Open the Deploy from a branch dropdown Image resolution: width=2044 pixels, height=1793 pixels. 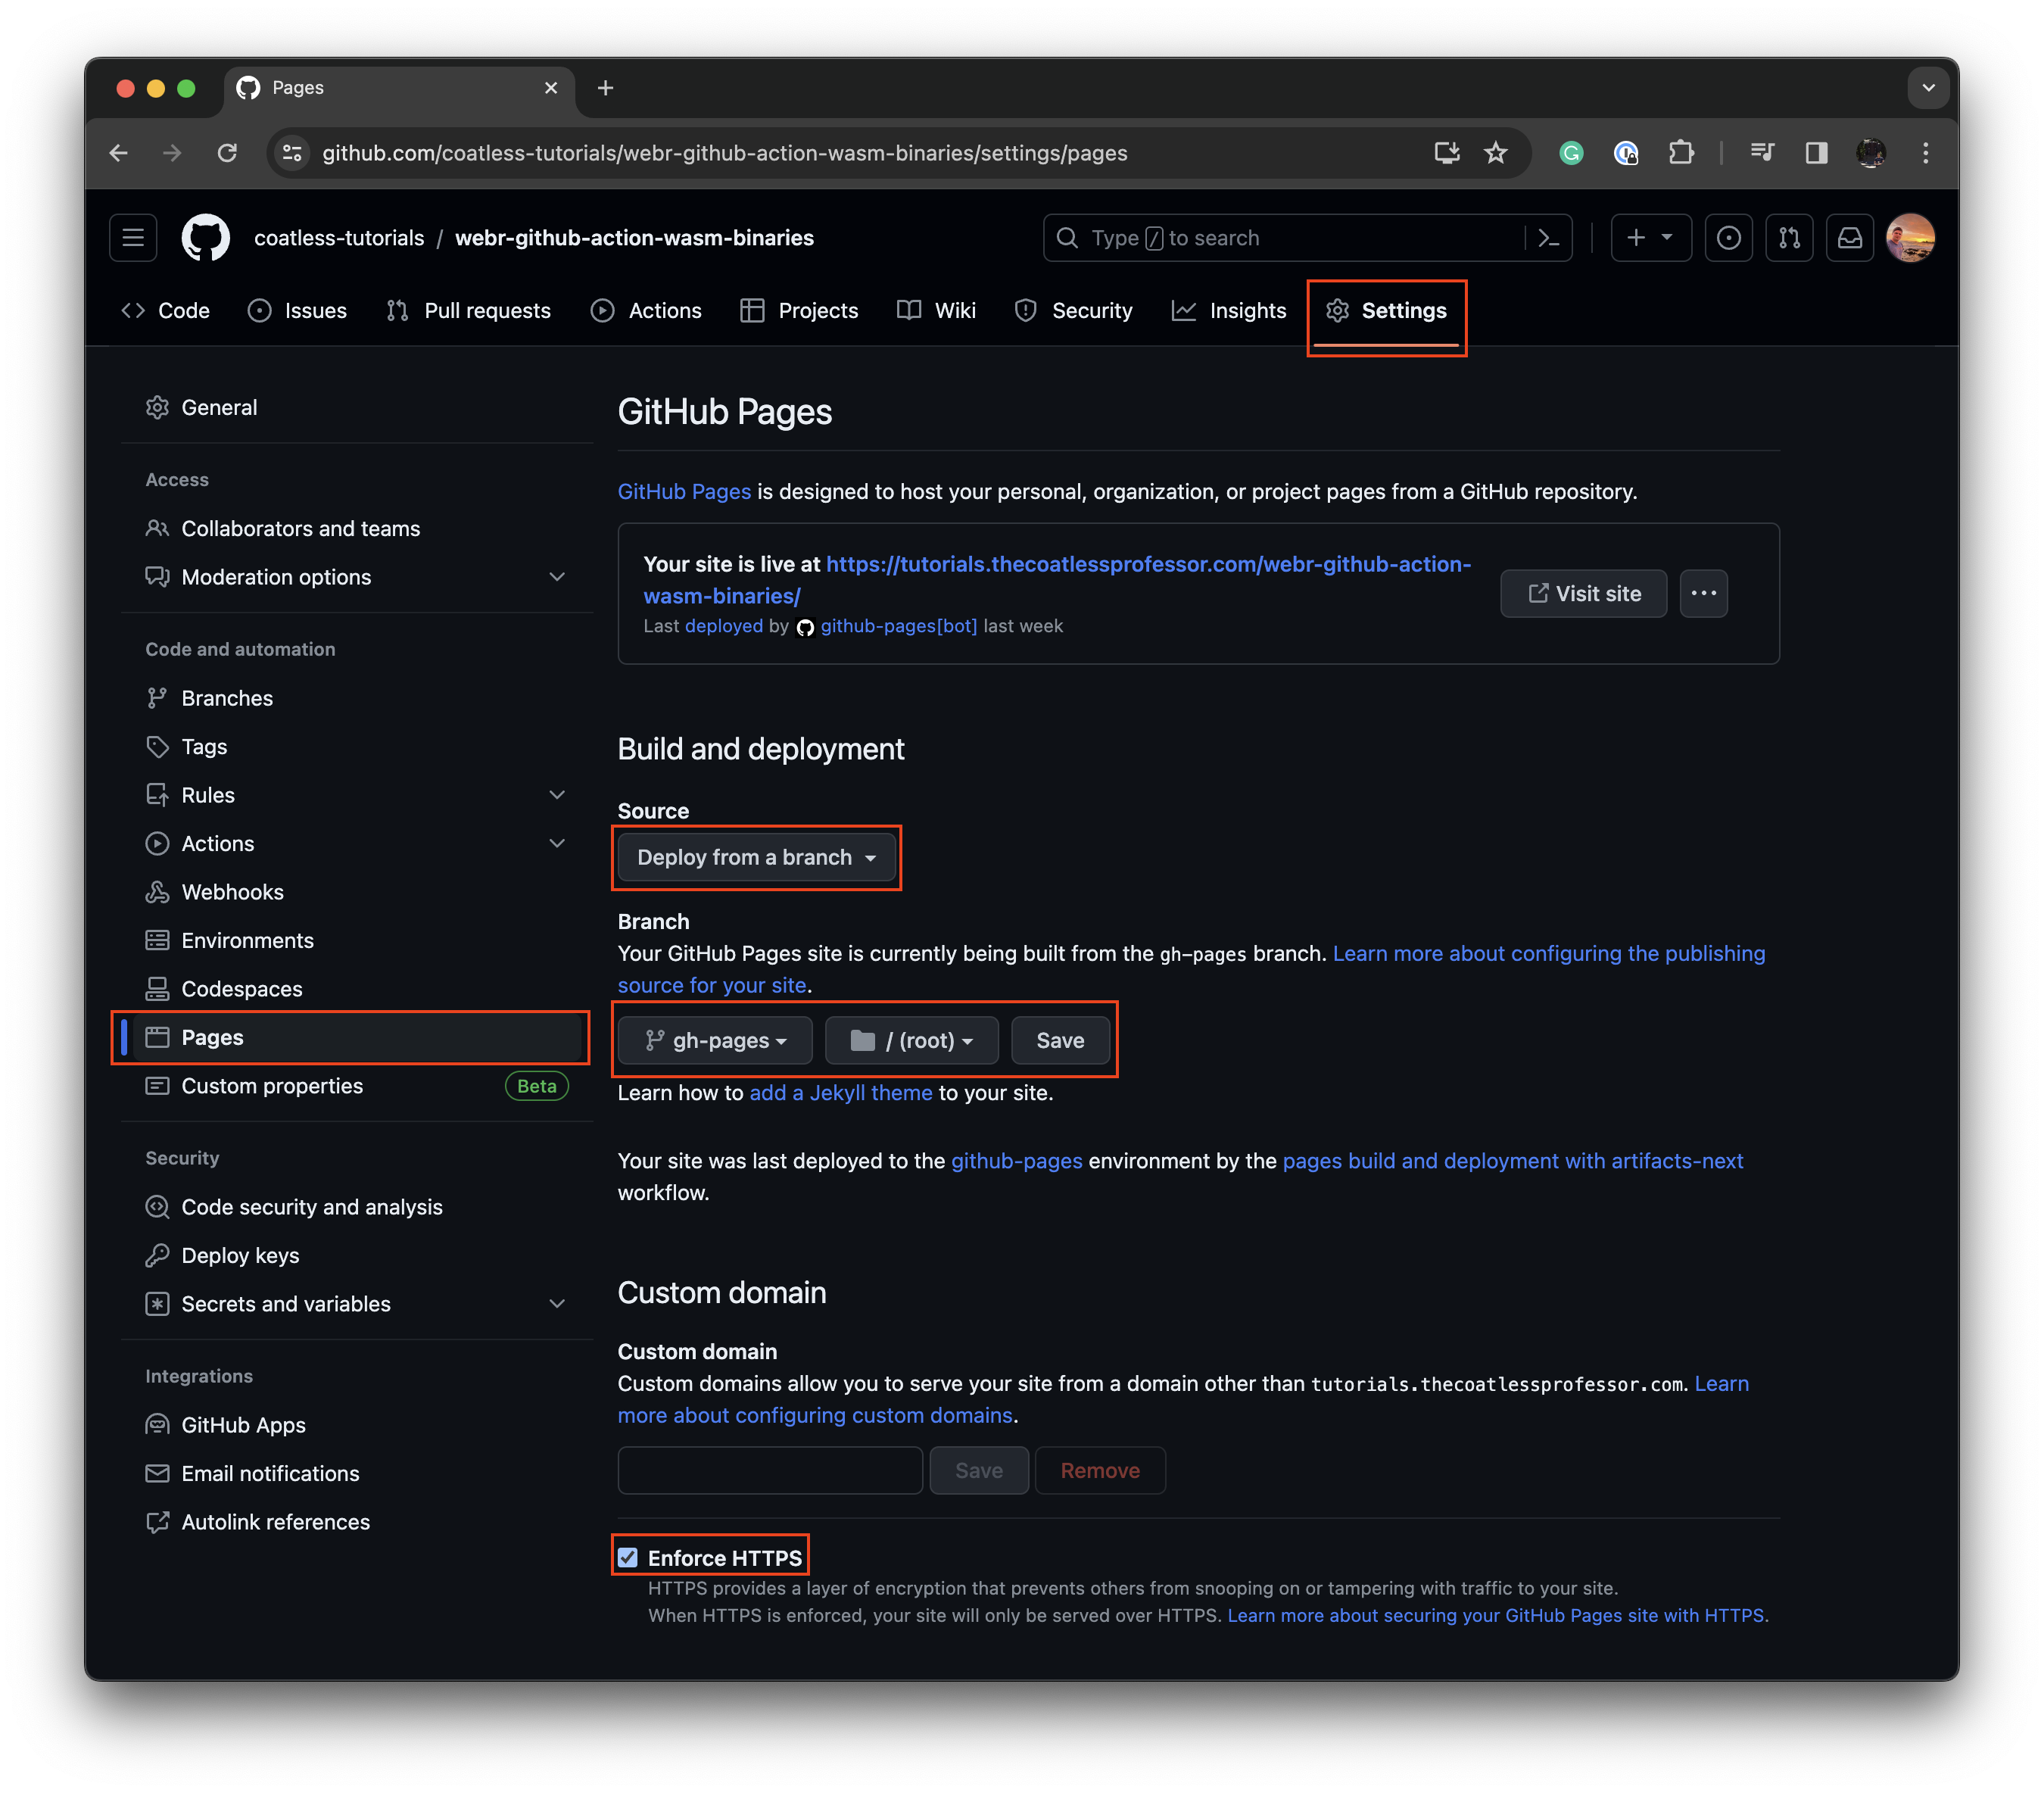(x=756, y=857)
